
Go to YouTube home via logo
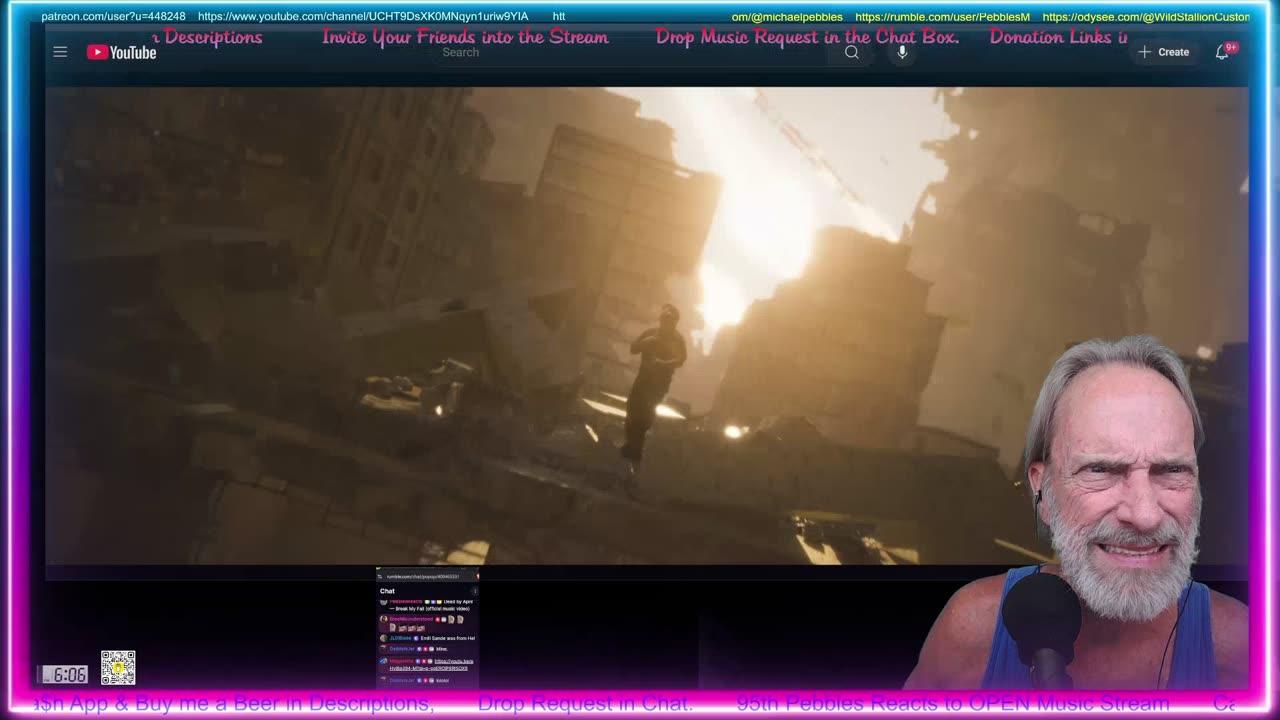[x=122, y=52]
